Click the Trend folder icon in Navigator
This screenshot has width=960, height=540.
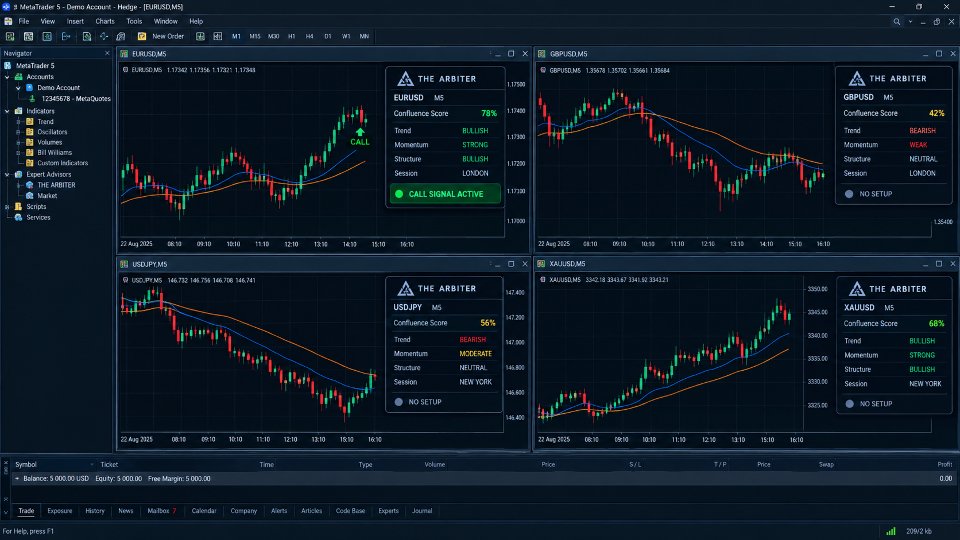coord(29,122)
